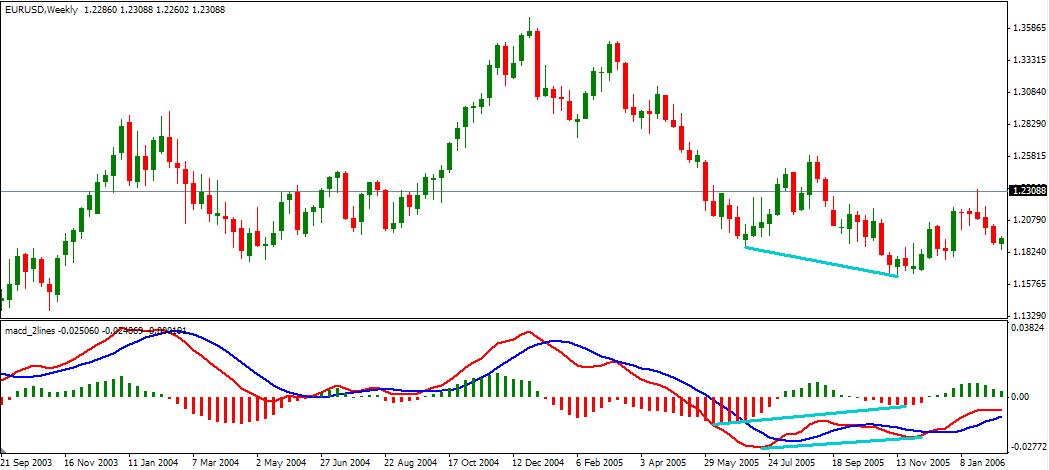Click the 12 Dec 2004 date label
Viewport: 1049px width, 470px height.
538,464
